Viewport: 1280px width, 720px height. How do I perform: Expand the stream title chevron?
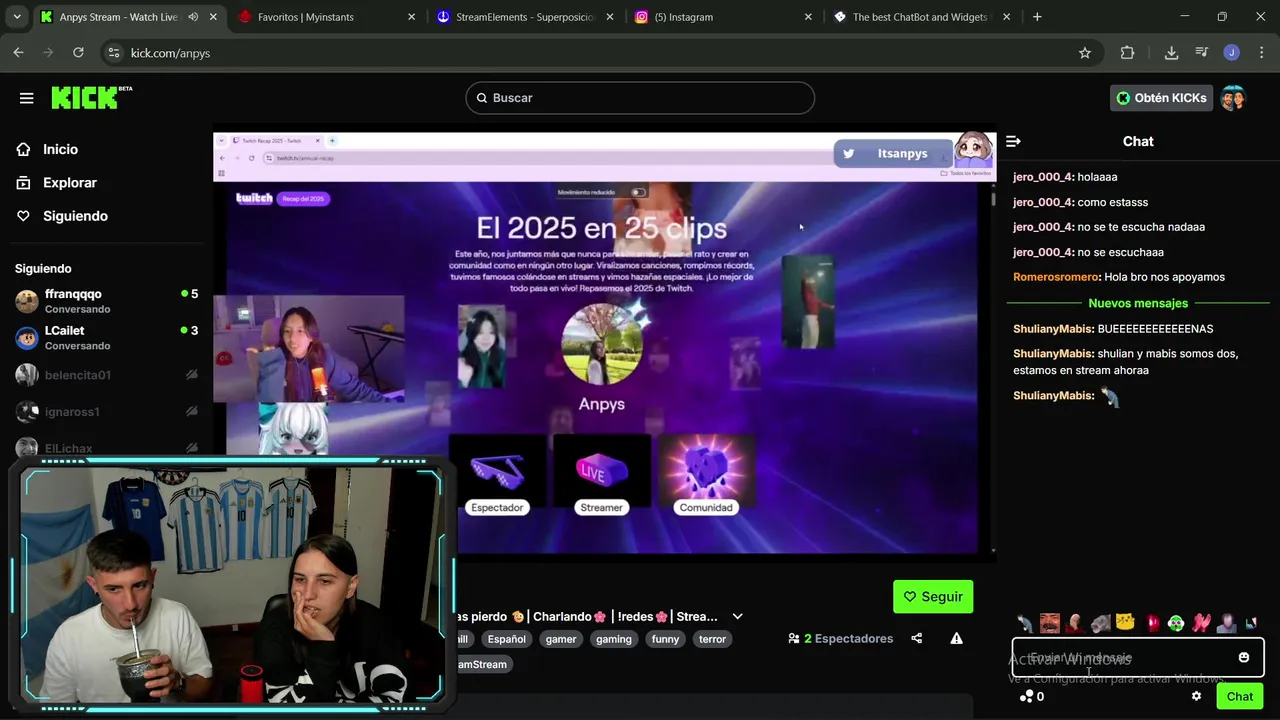[738, 617]
